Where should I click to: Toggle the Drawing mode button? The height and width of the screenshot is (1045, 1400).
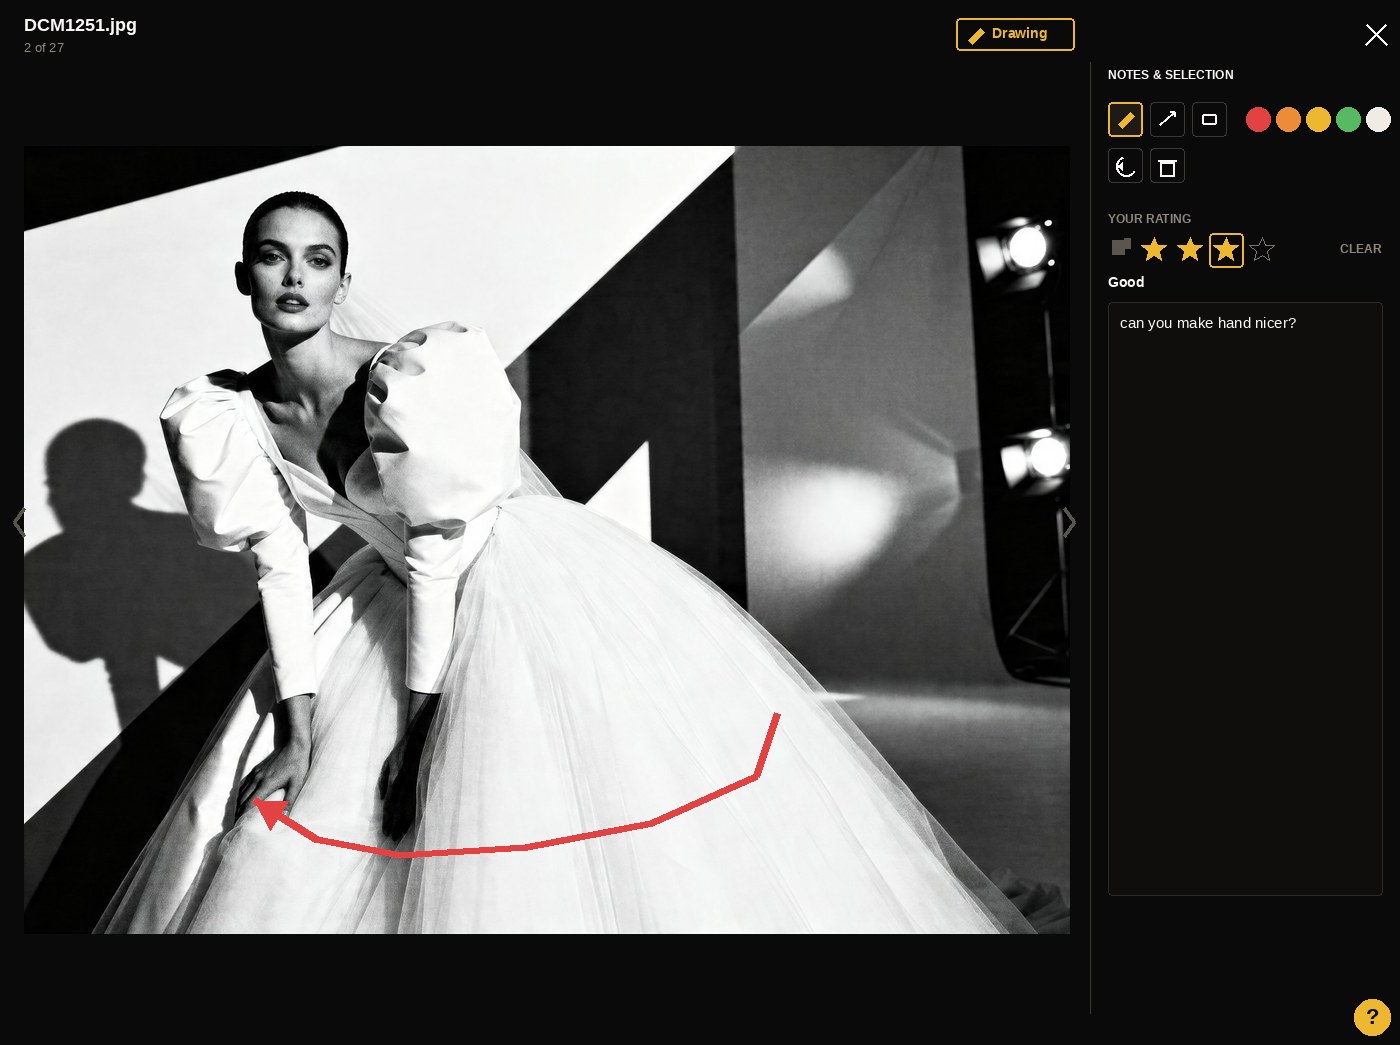point(1015,34)
